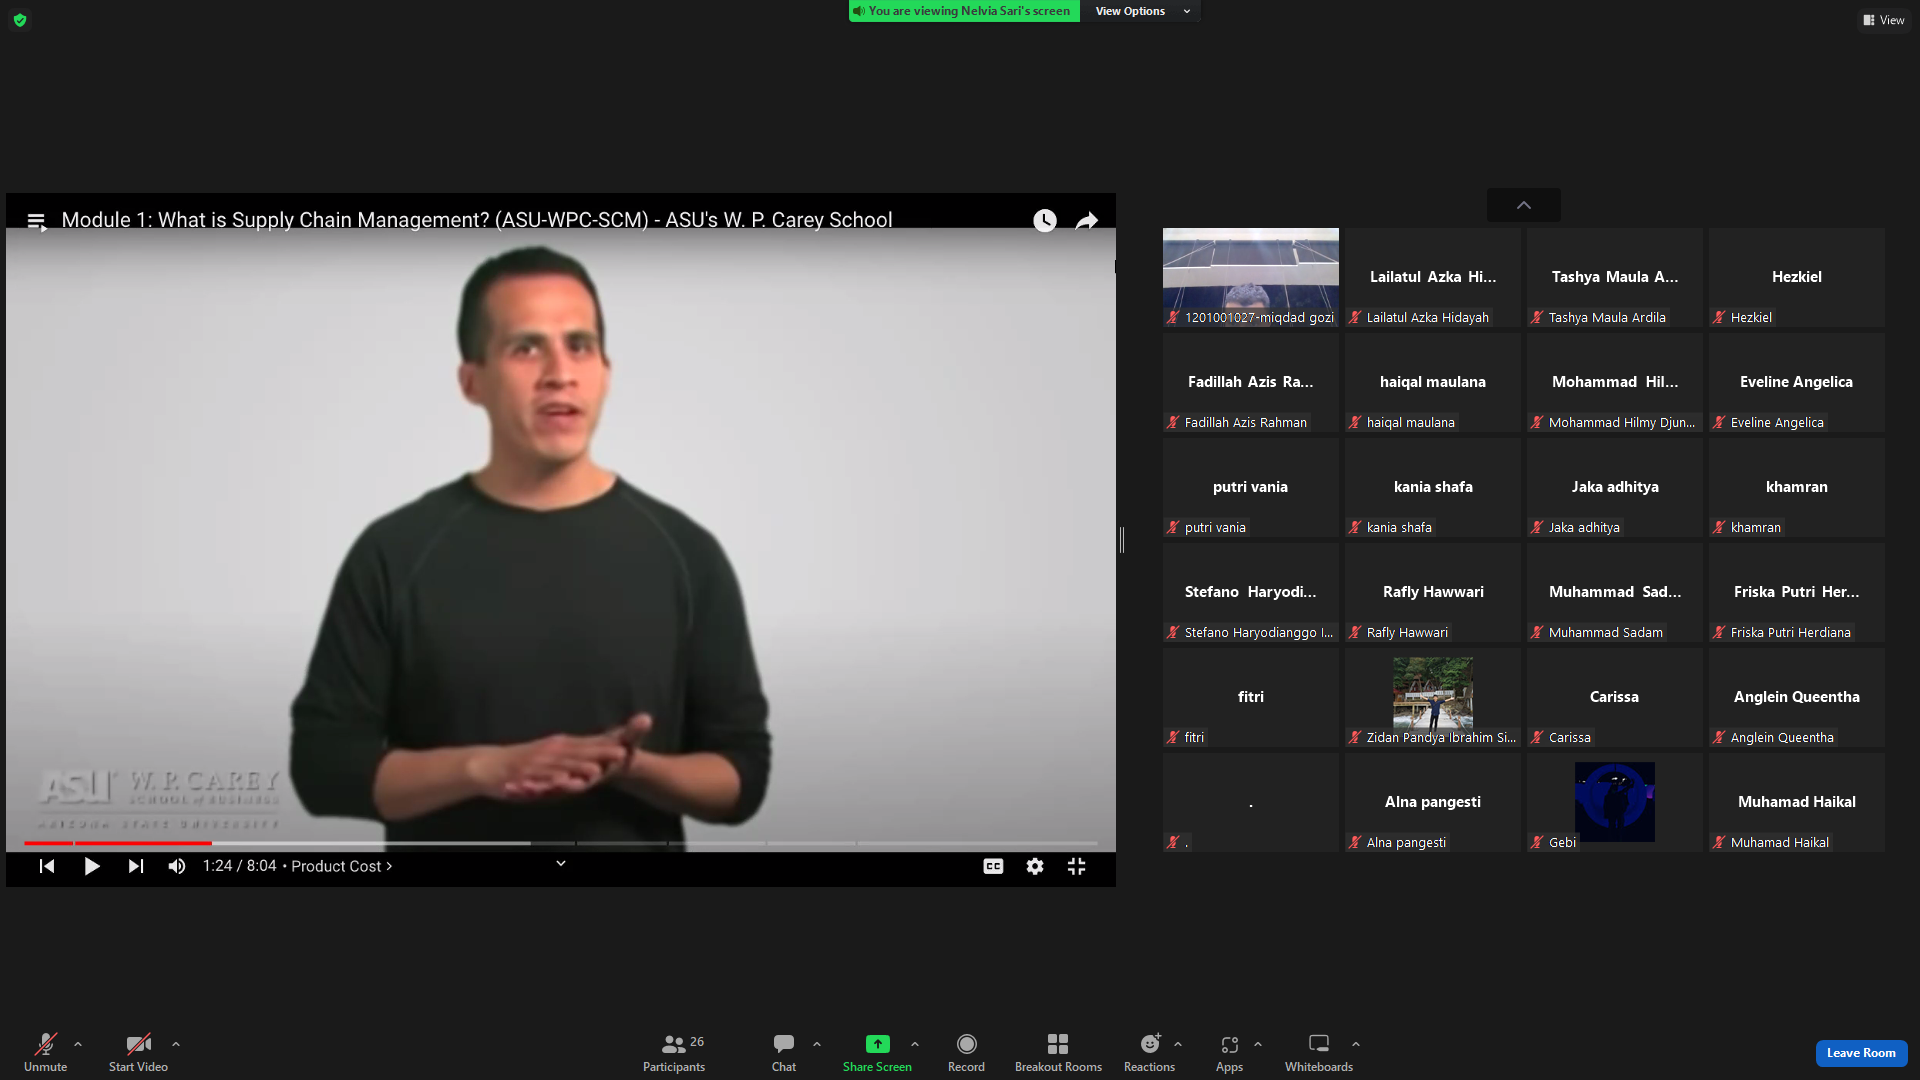The width and height of the screenshot is (1920, 1080).
Task: Click the muted mic icon for haiqal maulana
Action: (x=1355, y=422)
